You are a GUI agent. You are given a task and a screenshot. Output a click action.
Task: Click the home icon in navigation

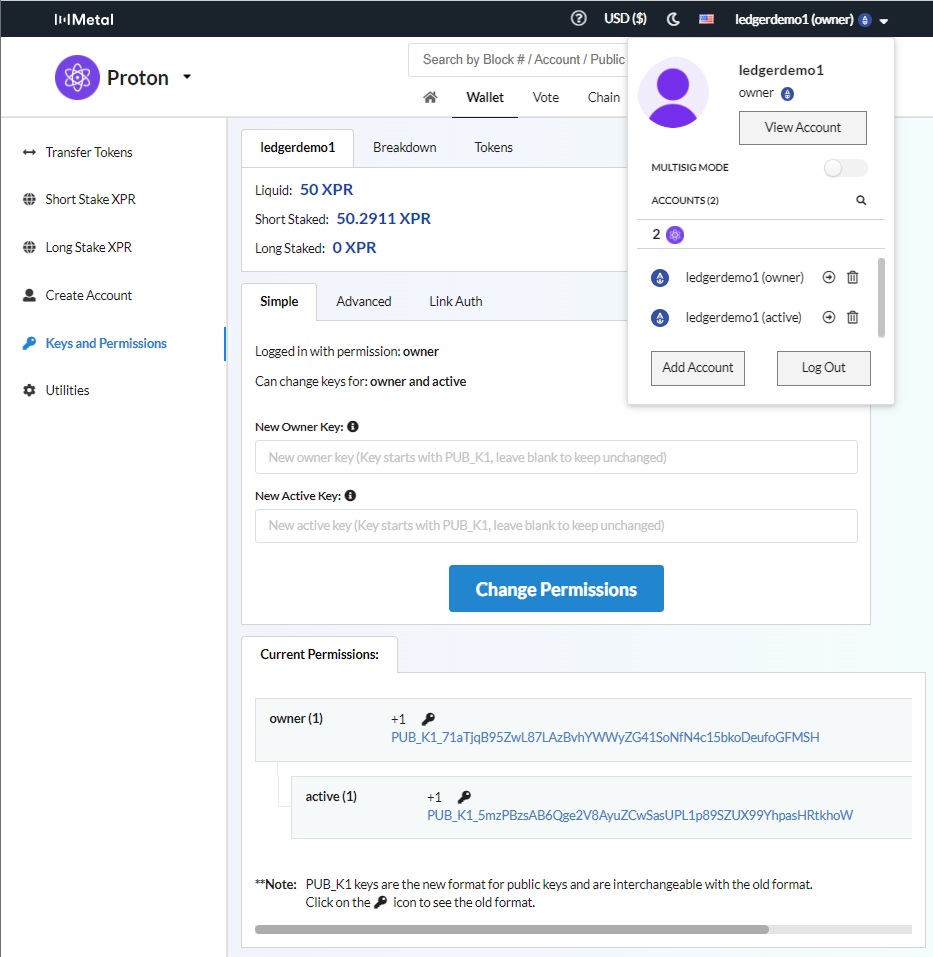[x=430, y=97]
